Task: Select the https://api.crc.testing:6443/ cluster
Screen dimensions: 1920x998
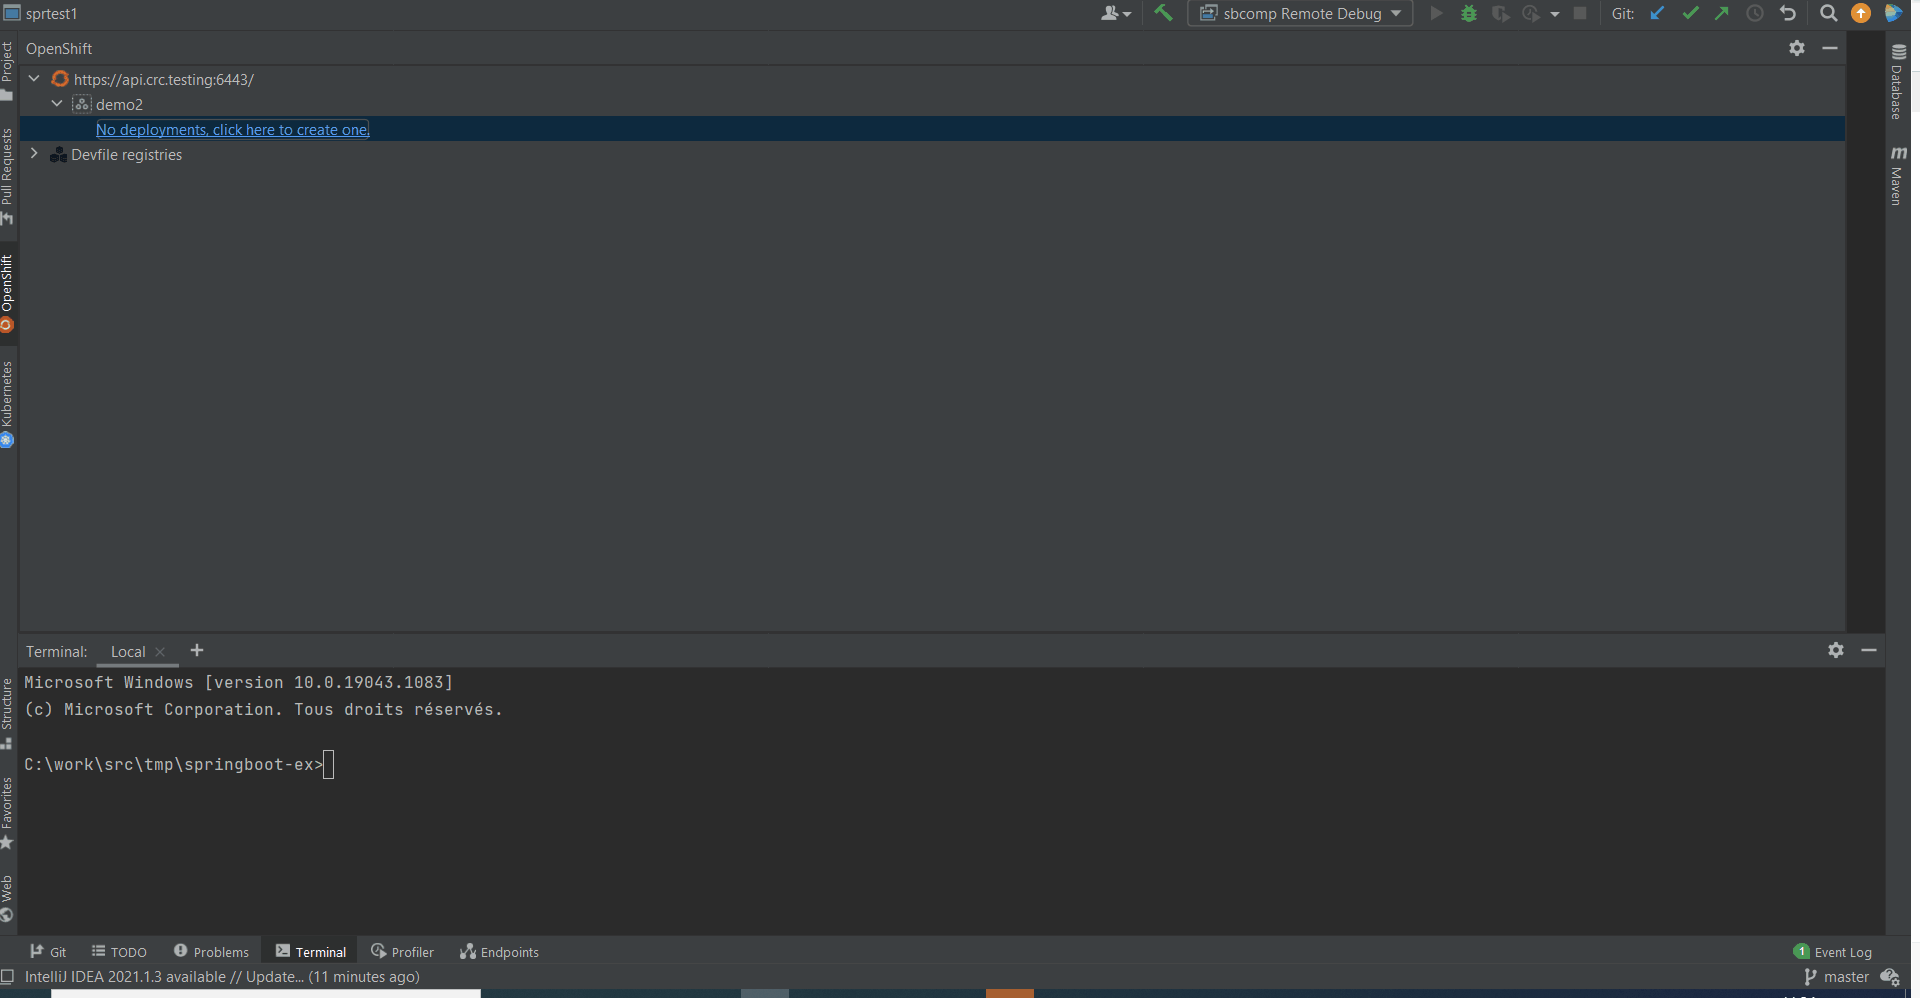Action: pyautogui.click(x=164, y=79)
